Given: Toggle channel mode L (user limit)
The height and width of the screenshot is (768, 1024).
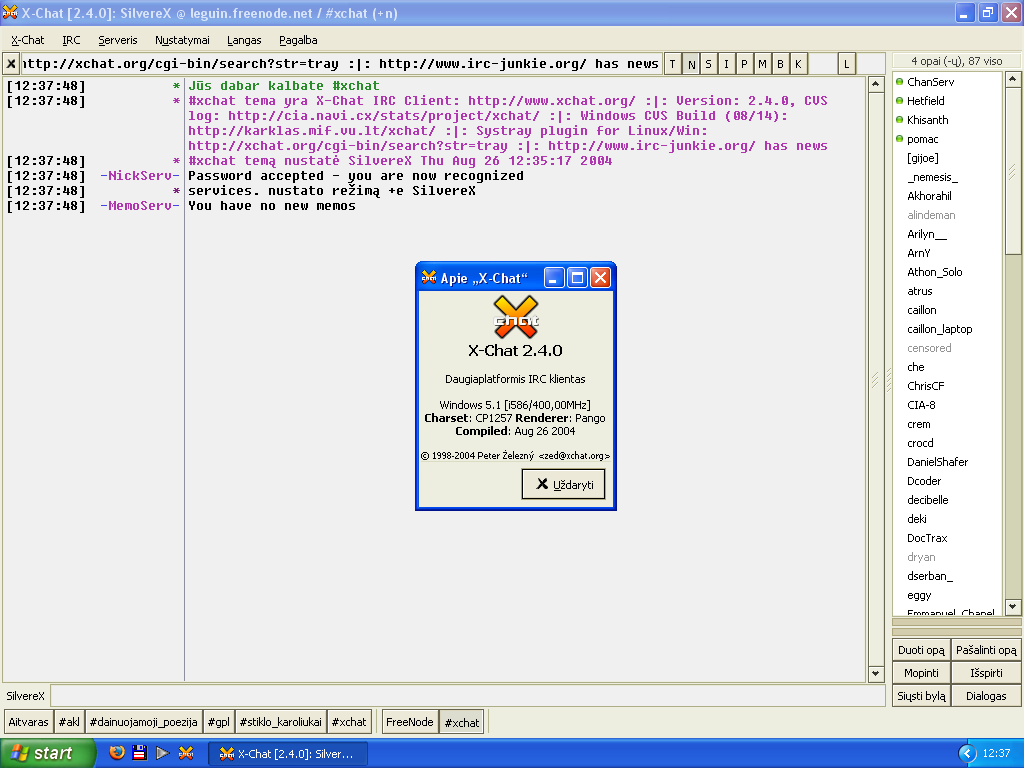Looking at the screenshot, I should (x=846, y=64).
